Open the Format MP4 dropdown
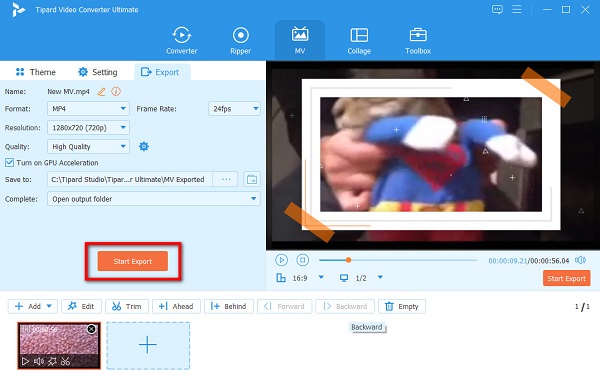600x388 pixels. click(88, 109)
